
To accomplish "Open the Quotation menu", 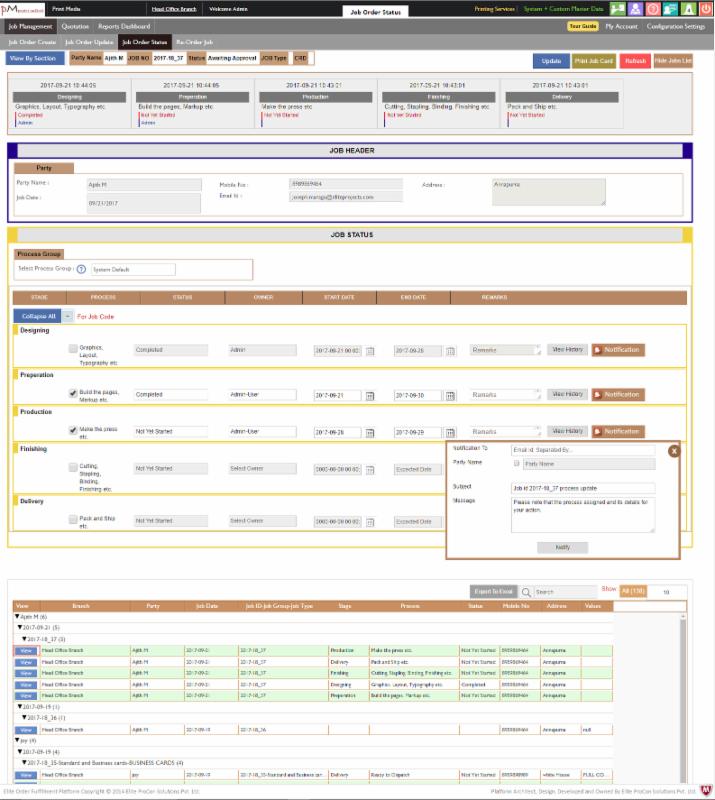I will pyautogui.click(x=75, y=26).
